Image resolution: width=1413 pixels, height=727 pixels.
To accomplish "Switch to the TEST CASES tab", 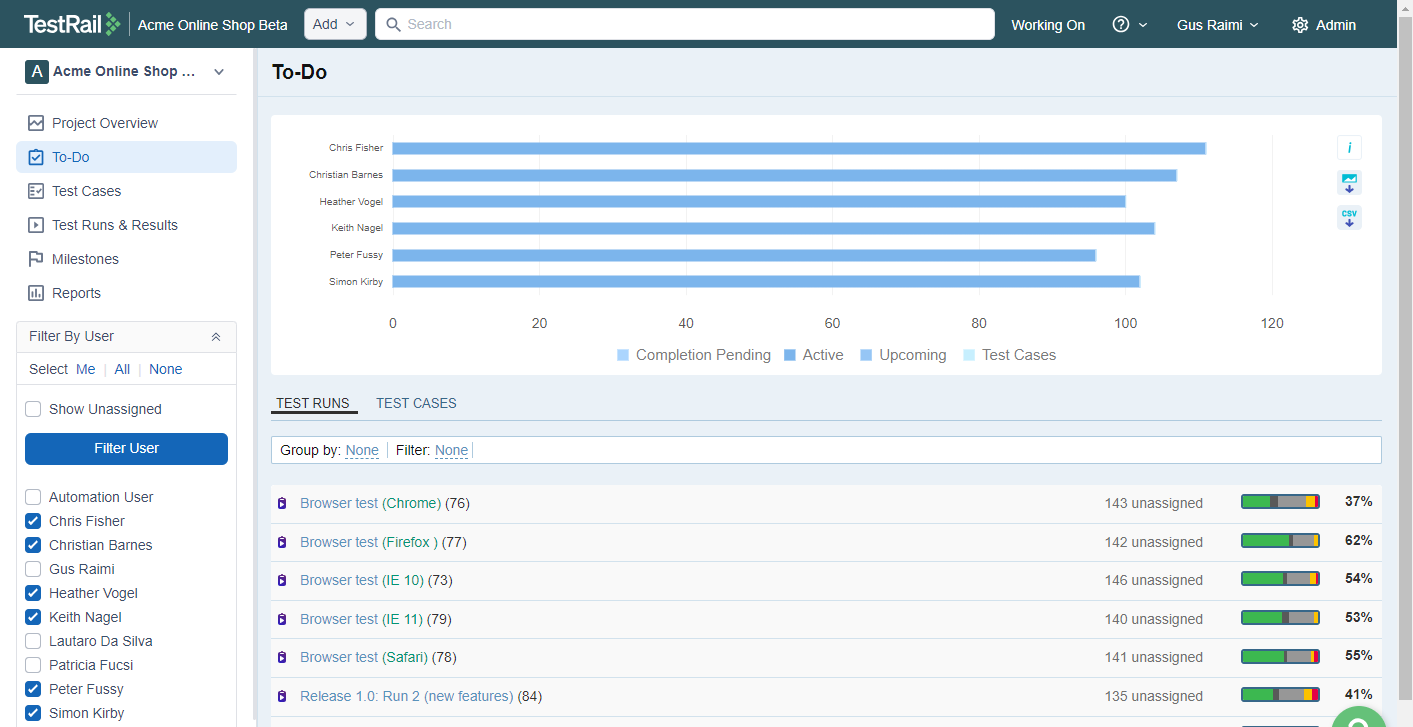I will point(416,403).
